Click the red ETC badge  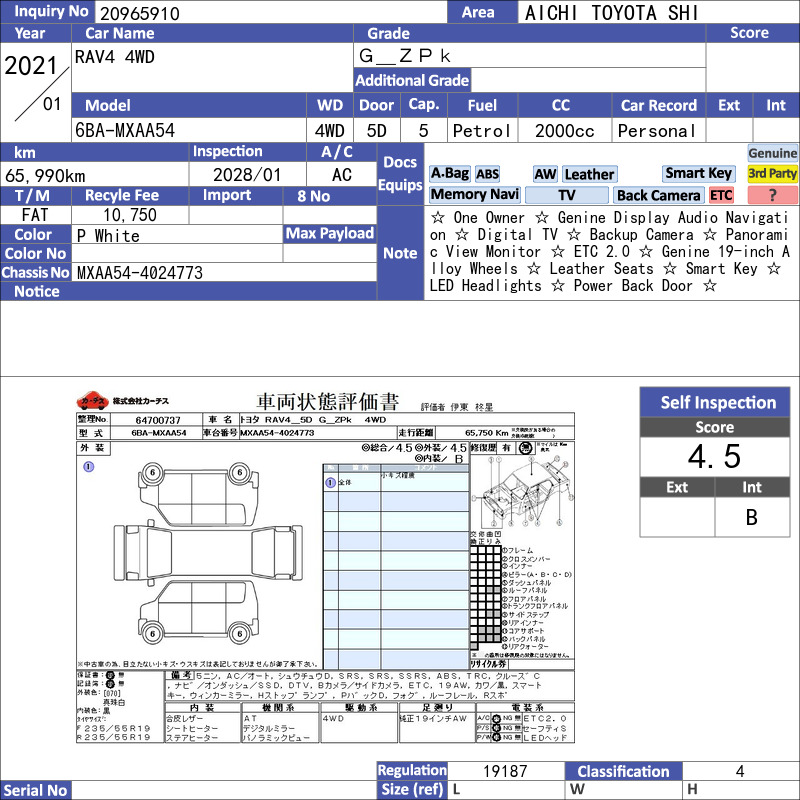pyautogui.click(x=721, y=195)
